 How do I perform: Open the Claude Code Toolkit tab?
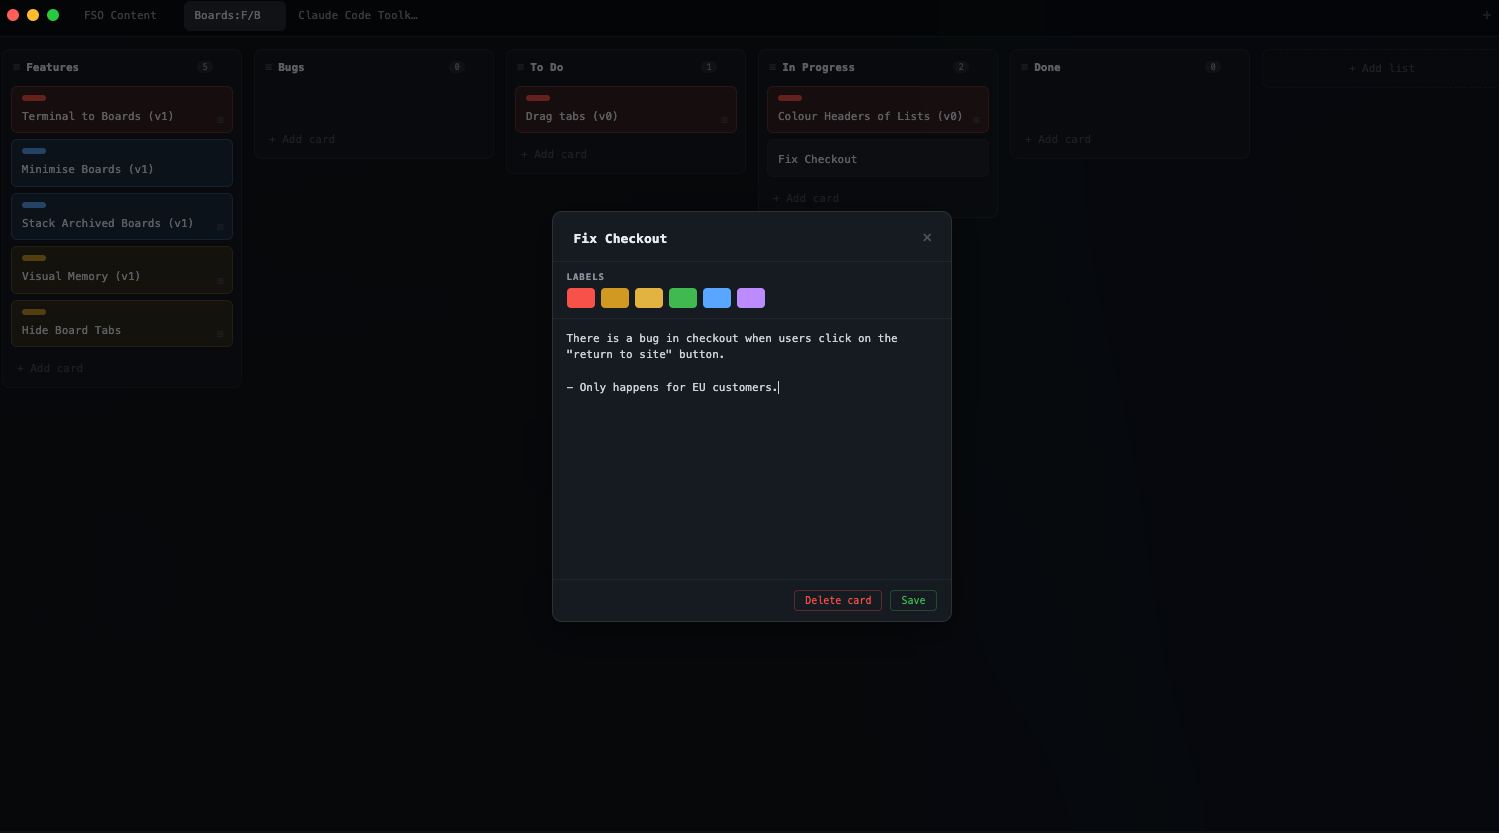(357, 15)
